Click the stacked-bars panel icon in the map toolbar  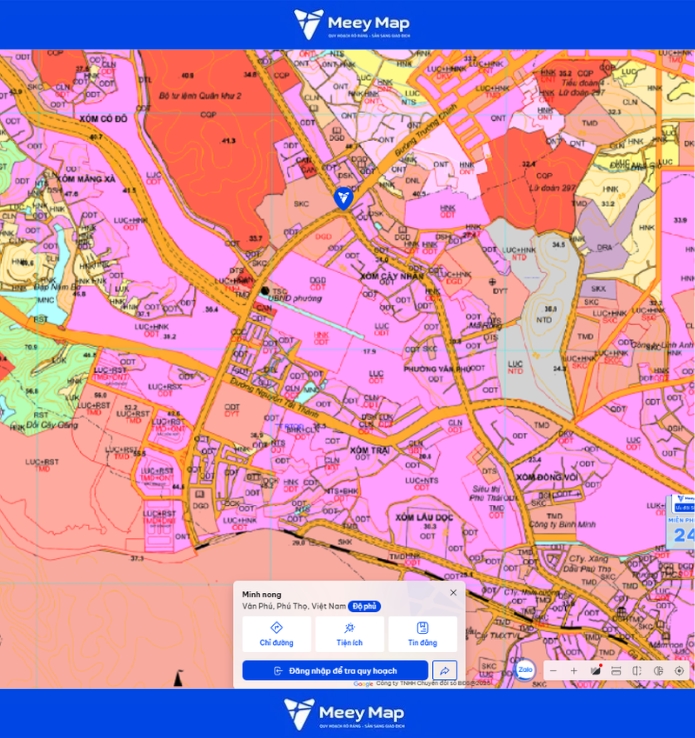616,671
